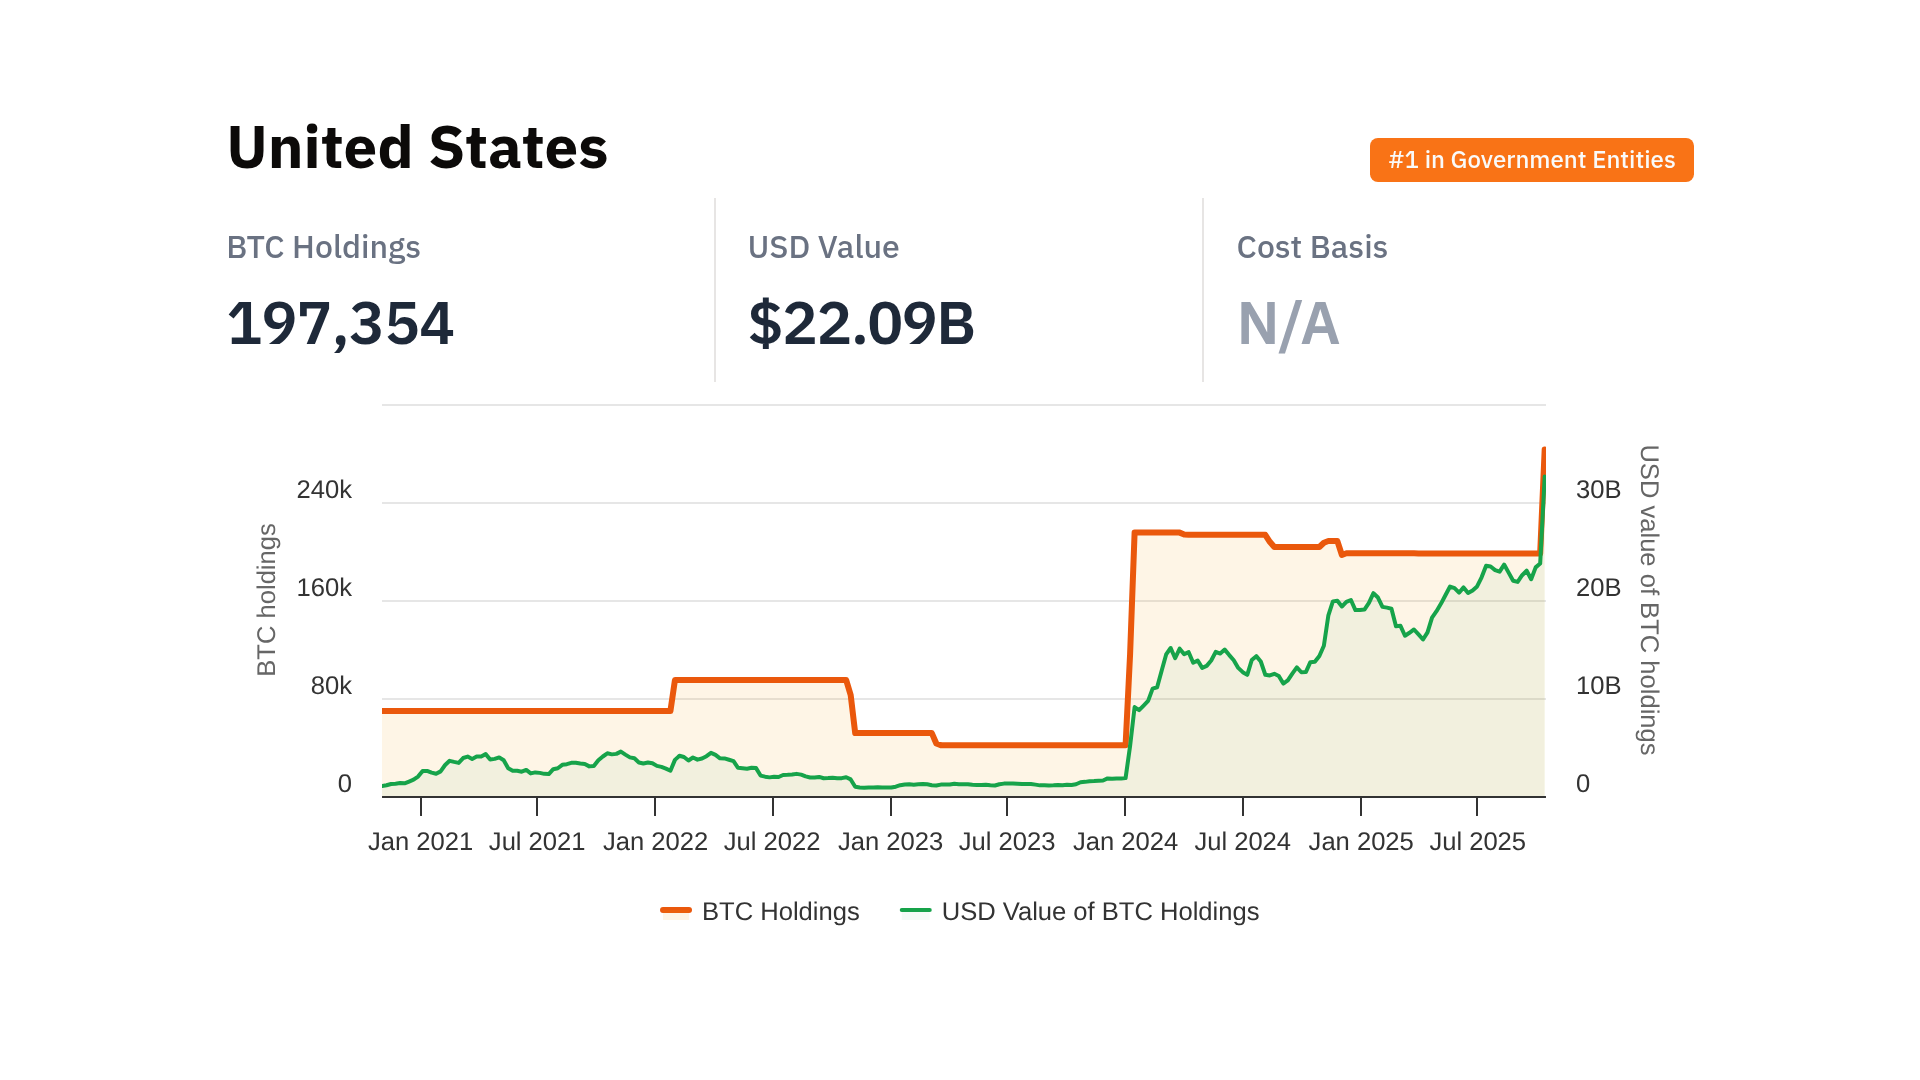Toggle BTC Holdings series in the legend
Screen dimensions: 1920x1080
pyautogui.click(x=780, y=912)
